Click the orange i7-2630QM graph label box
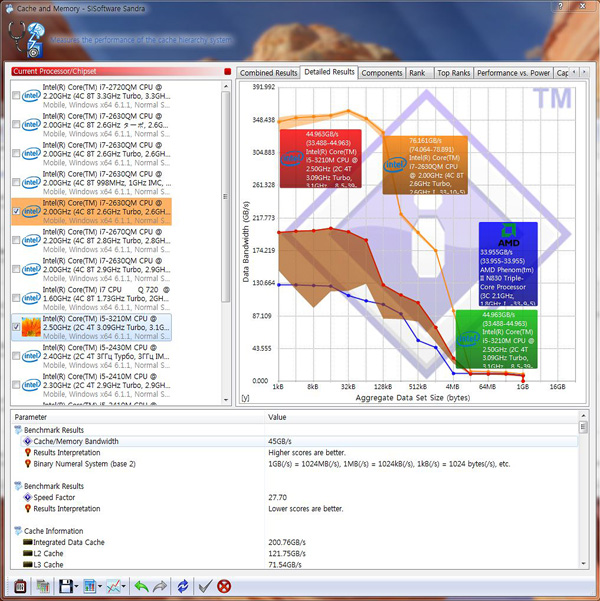 (425, 165)
